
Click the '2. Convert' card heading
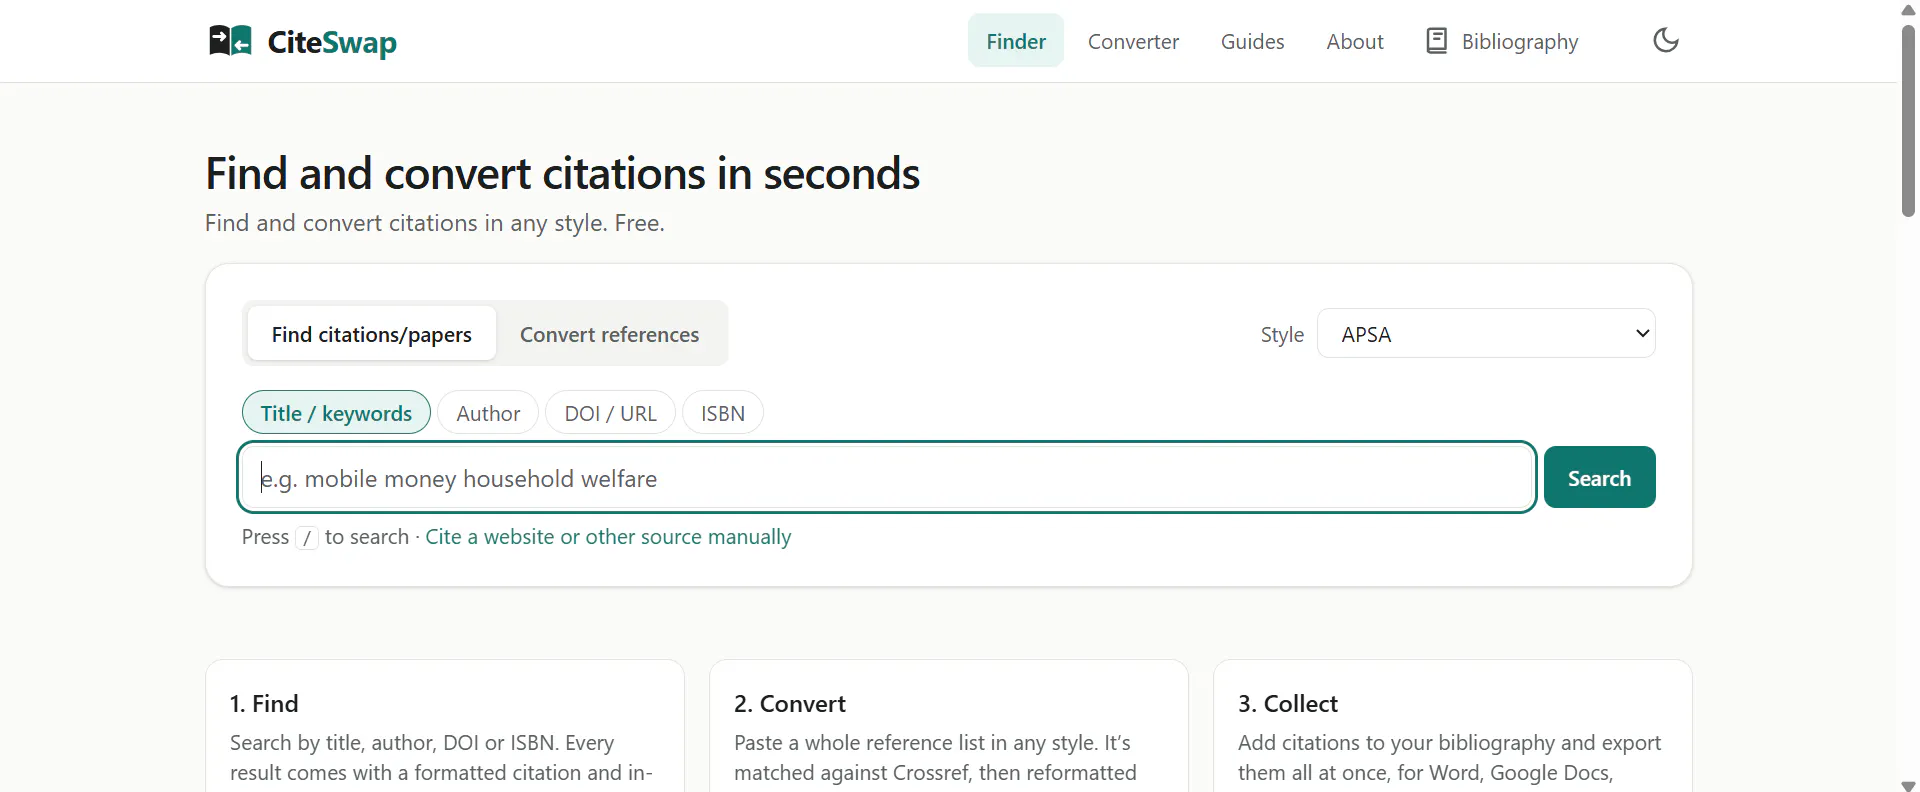790,704
